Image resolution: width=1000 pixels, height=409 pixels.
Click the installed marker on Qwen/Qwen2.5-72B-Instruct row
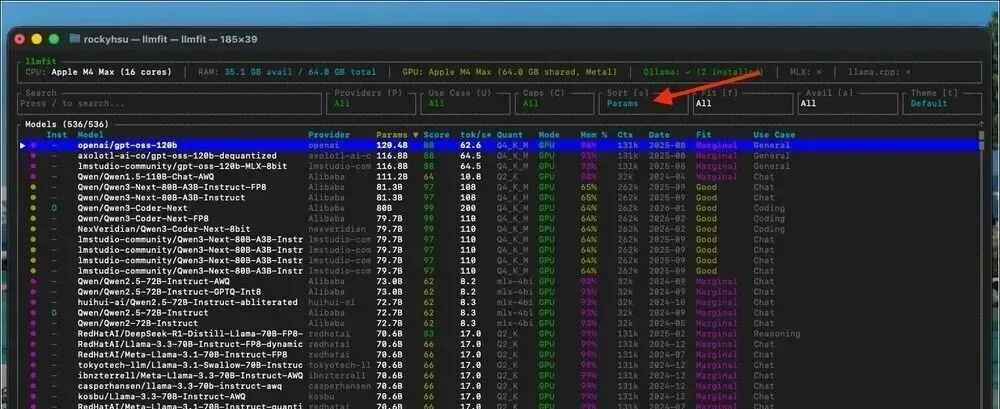coord(54,313)
